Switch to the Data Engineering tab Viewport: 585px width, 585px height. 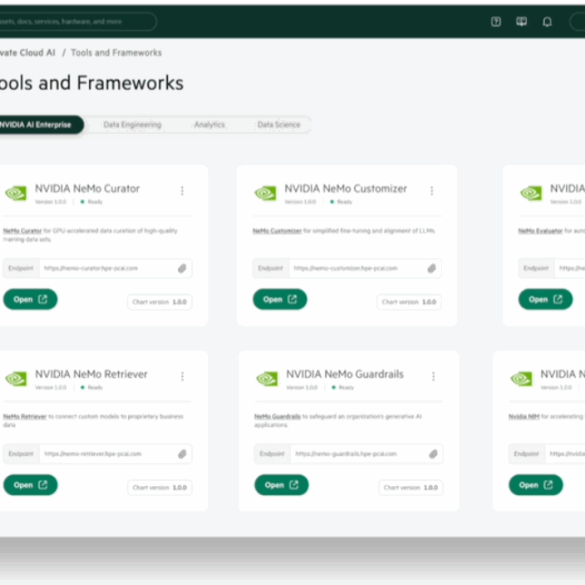click(132, 125)
